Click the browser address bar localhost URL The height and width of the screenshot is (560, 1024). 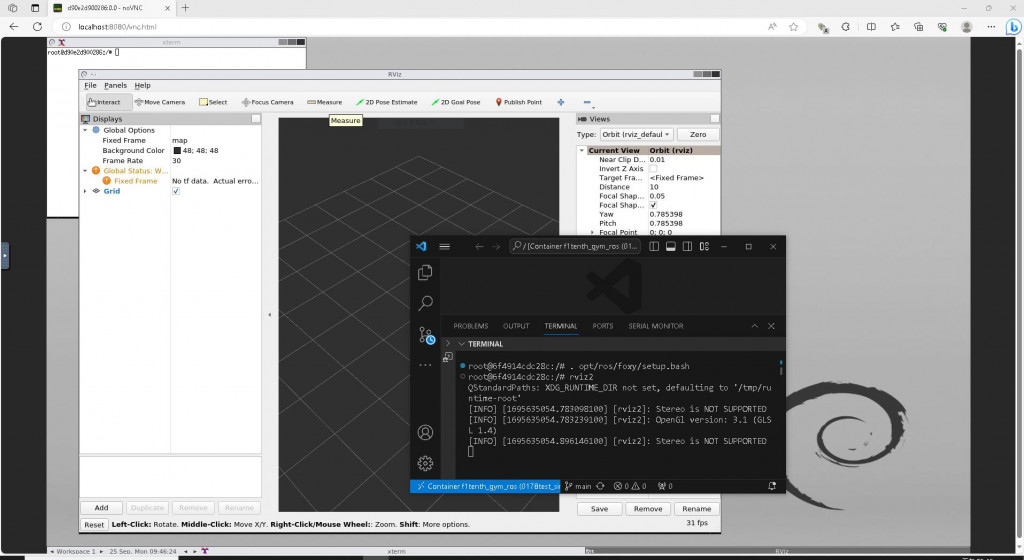pos(118,27)
